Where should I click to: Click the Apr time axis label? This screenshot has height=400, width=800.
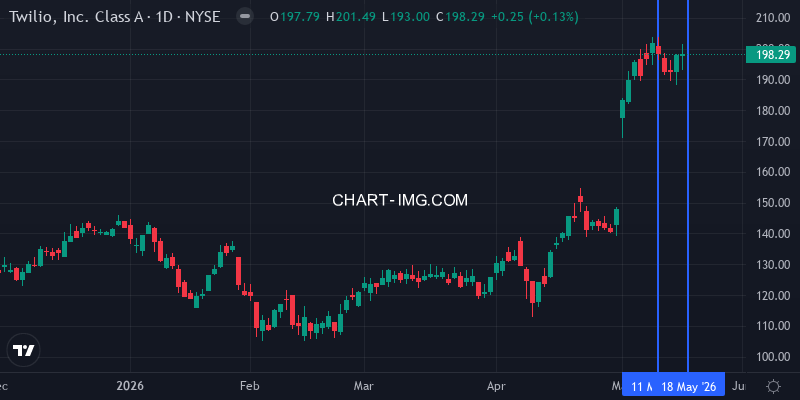click(x=496, y=386)
